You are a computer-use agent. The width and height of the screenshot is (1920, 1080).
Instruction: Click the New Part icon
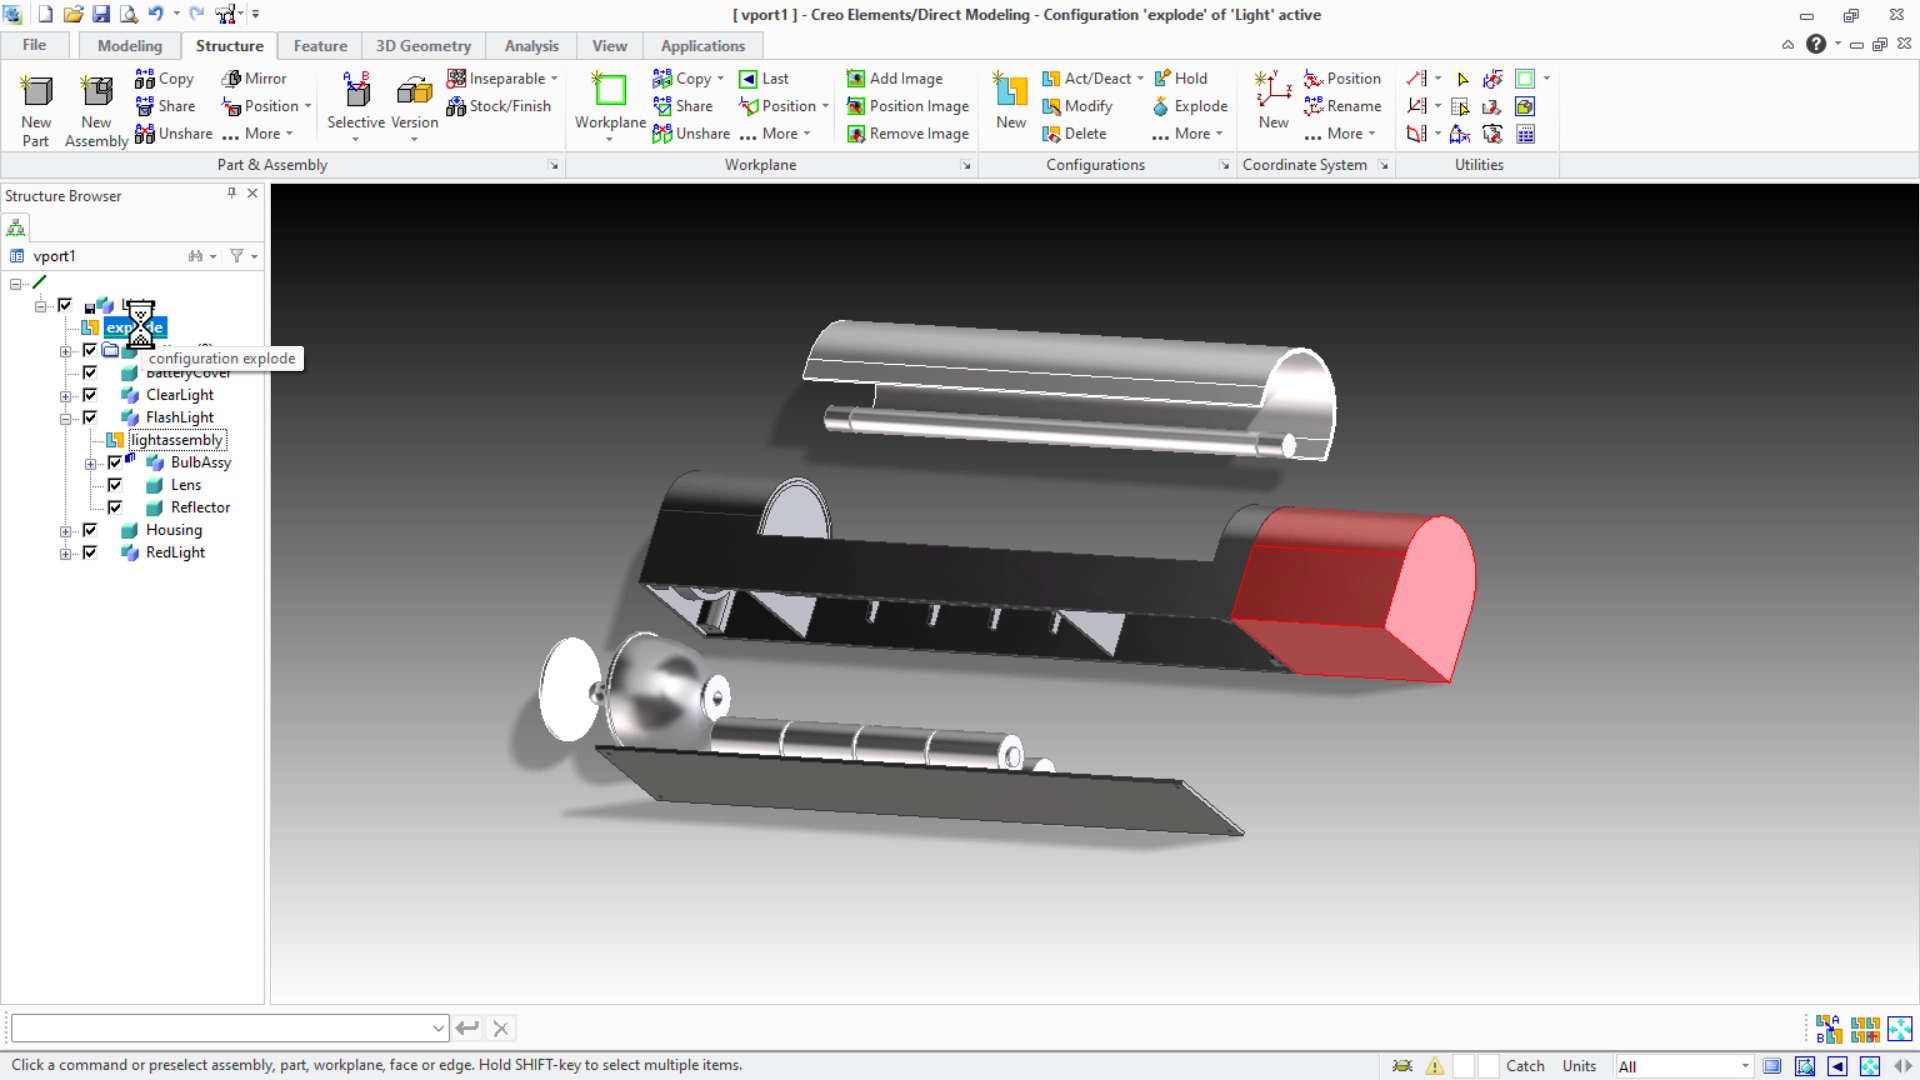(x=36, y=109)
